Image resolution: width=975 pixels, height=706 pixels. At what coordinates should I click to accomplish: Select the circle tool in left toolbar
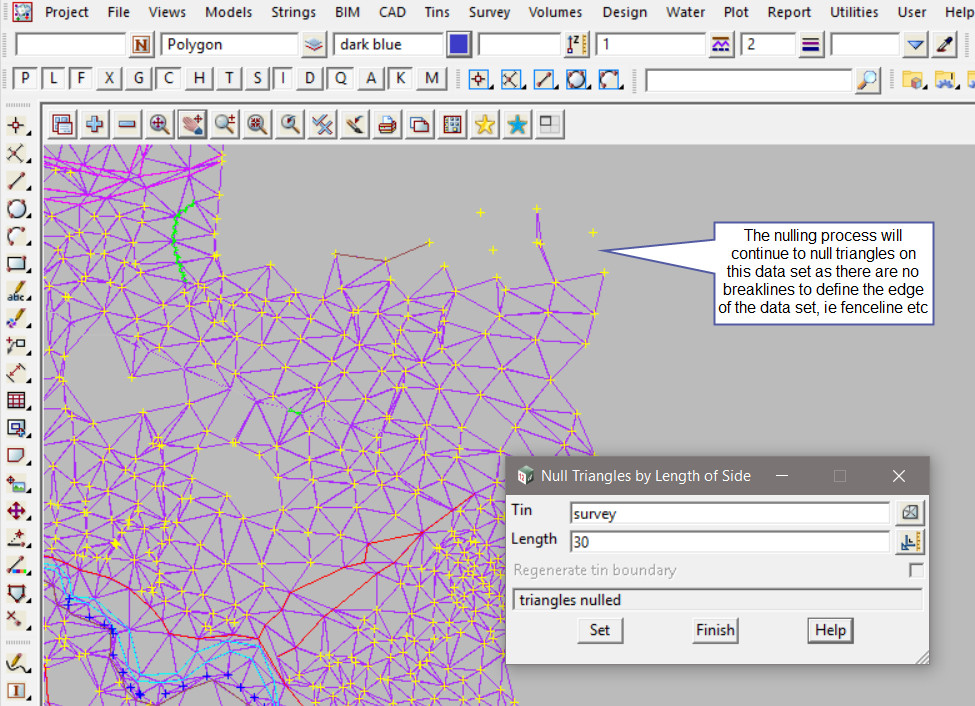click(16, 209)
